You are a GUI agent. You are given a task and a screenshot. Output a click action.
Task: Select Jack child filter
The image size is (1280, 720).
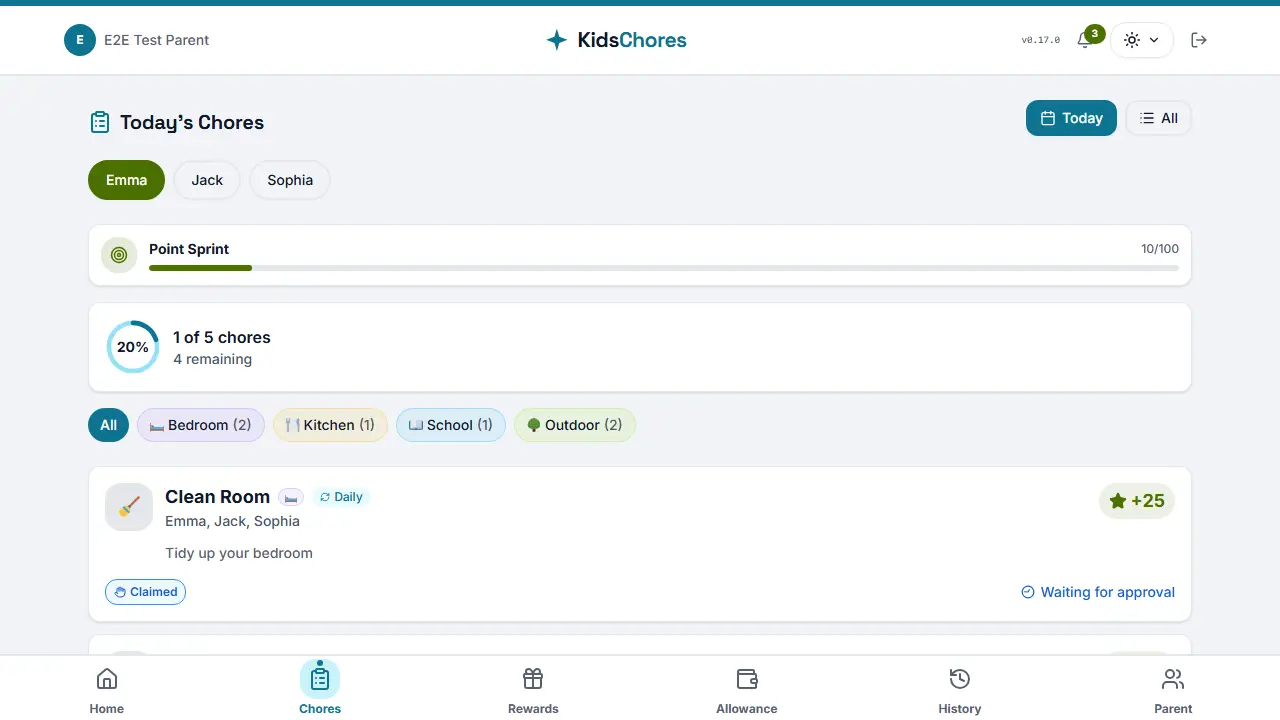click(x=207, y=180)
